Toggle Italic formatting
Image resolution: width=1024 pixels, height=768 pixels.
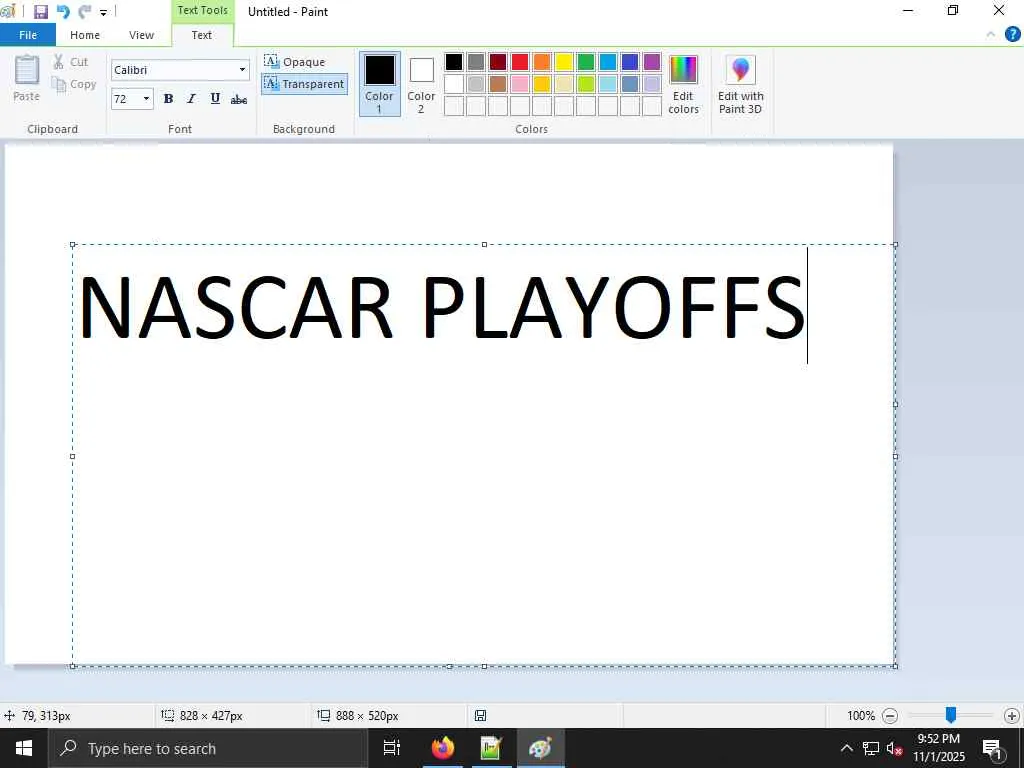point(191,99)
